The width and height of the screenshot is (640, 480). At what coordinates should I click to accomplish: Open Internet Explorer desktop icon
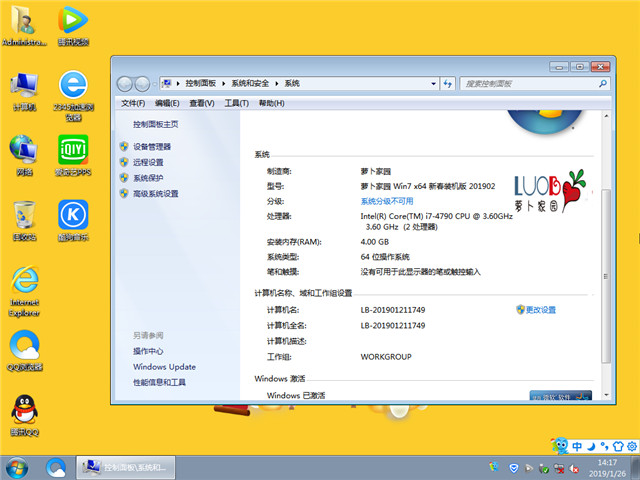pos(24,291)
